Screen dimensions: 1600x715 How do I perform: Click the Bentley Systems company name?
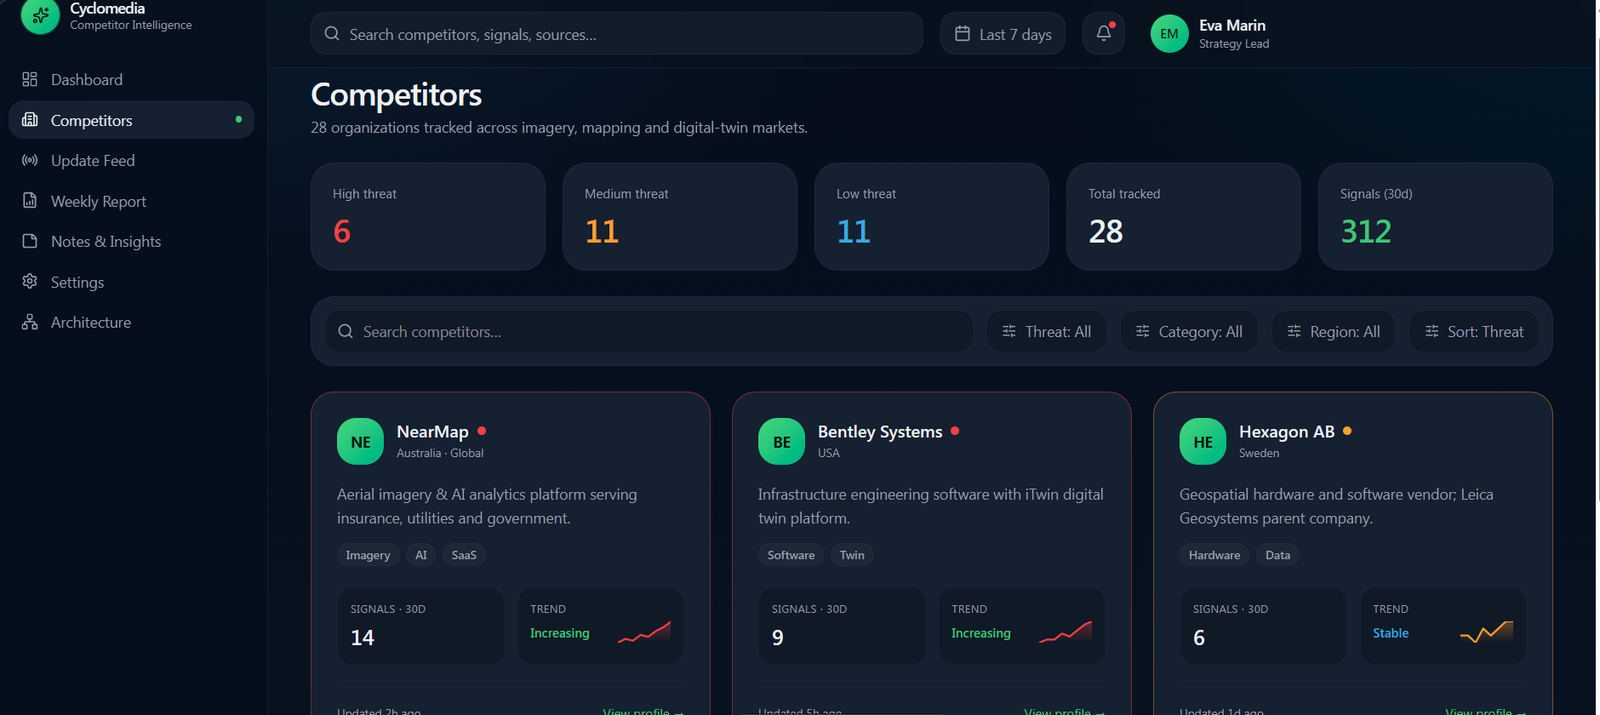click(880, 431)
